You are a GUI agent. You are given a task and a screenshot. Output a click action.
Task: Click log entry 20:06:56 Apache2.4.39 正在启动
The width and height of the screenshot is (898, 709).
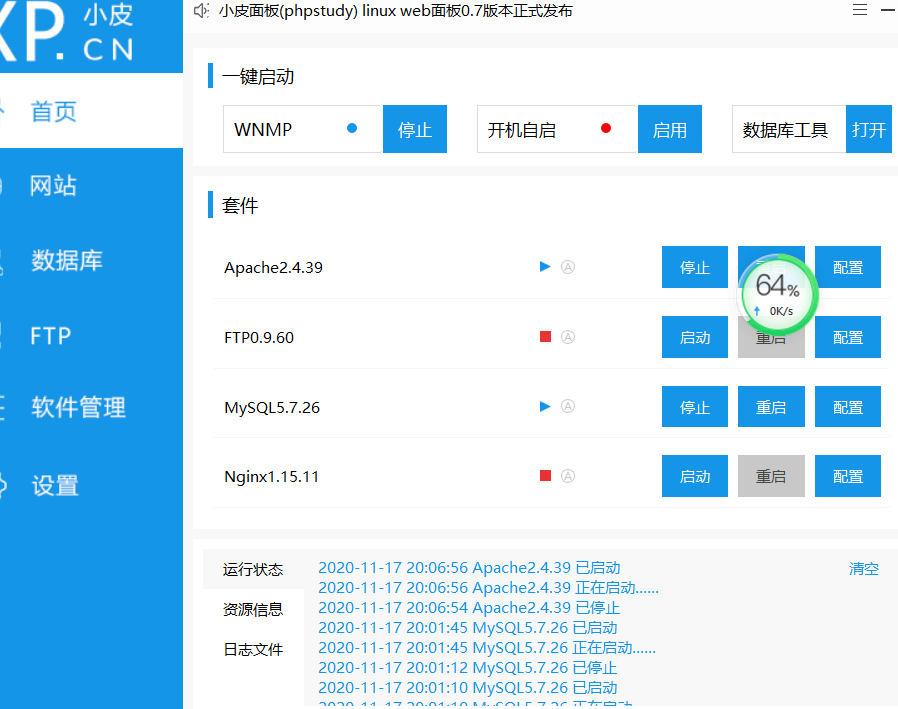(489, 588)
